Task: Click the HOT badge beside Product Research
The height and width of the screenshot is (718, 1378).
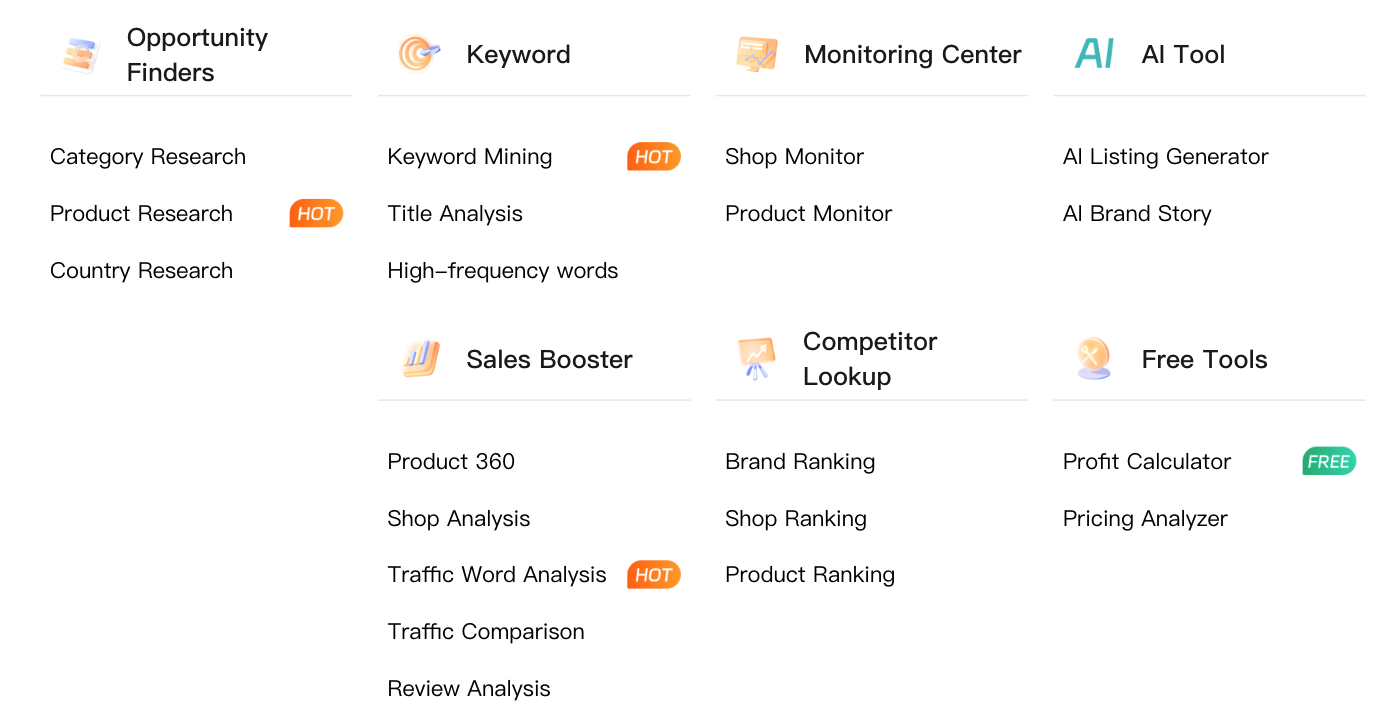Action: click(316, 214)
